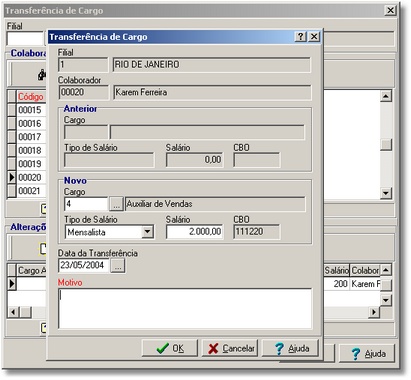
Task: Select row 00015 in the background list
Action: (30, 110)
